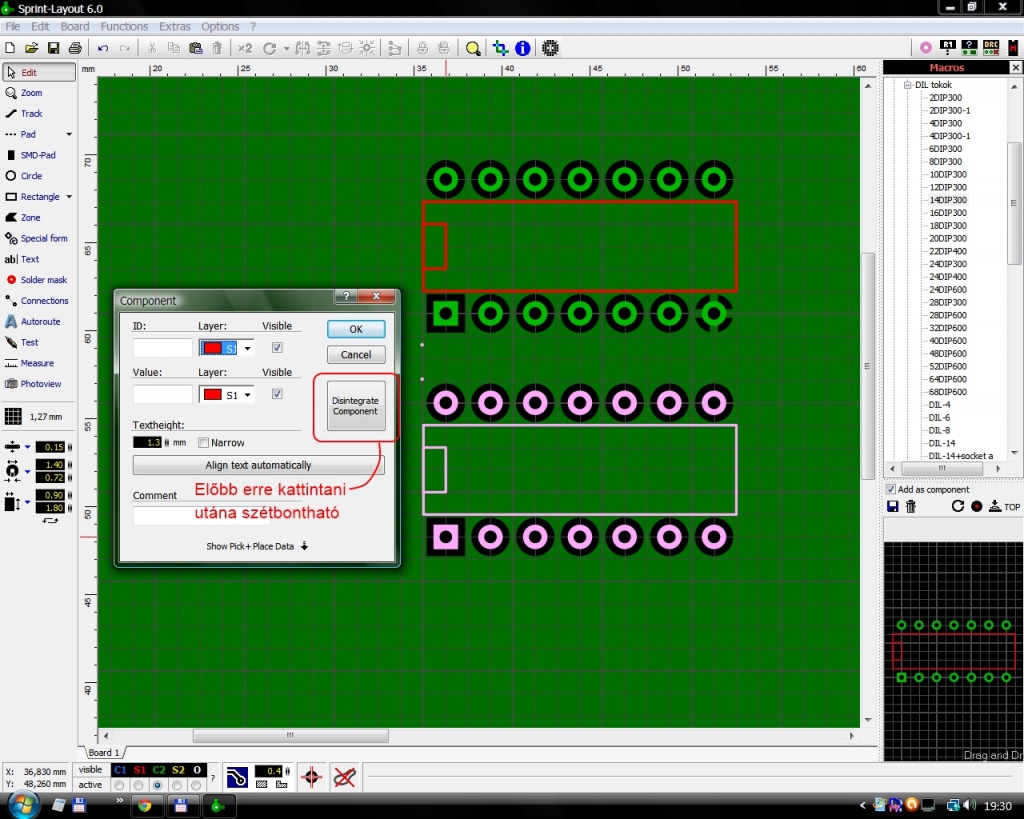
Task: Open the crosshair options icon in status bar
Action: point(311,777)
